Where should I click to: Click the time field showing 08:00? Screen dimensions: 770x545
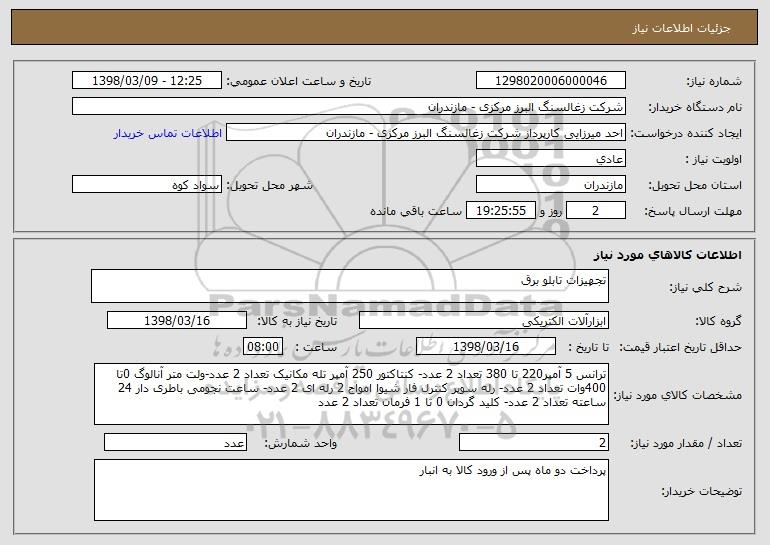[263, 347]
